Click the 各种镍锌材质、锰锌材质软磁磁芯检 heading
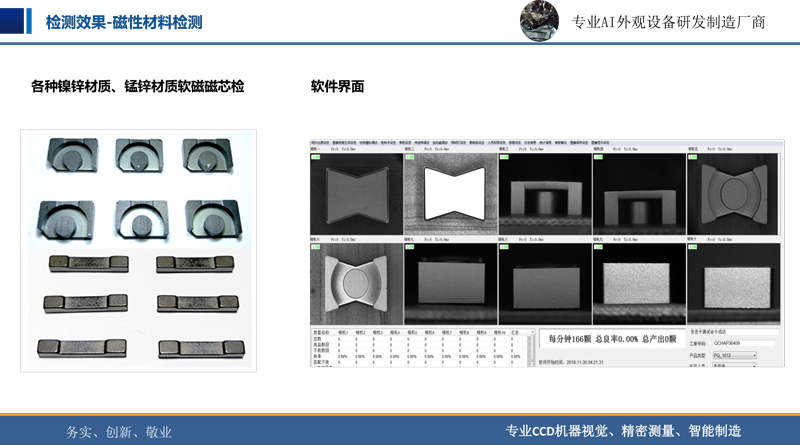Viewport: 800px width, 445px height. tap(138, 86)
